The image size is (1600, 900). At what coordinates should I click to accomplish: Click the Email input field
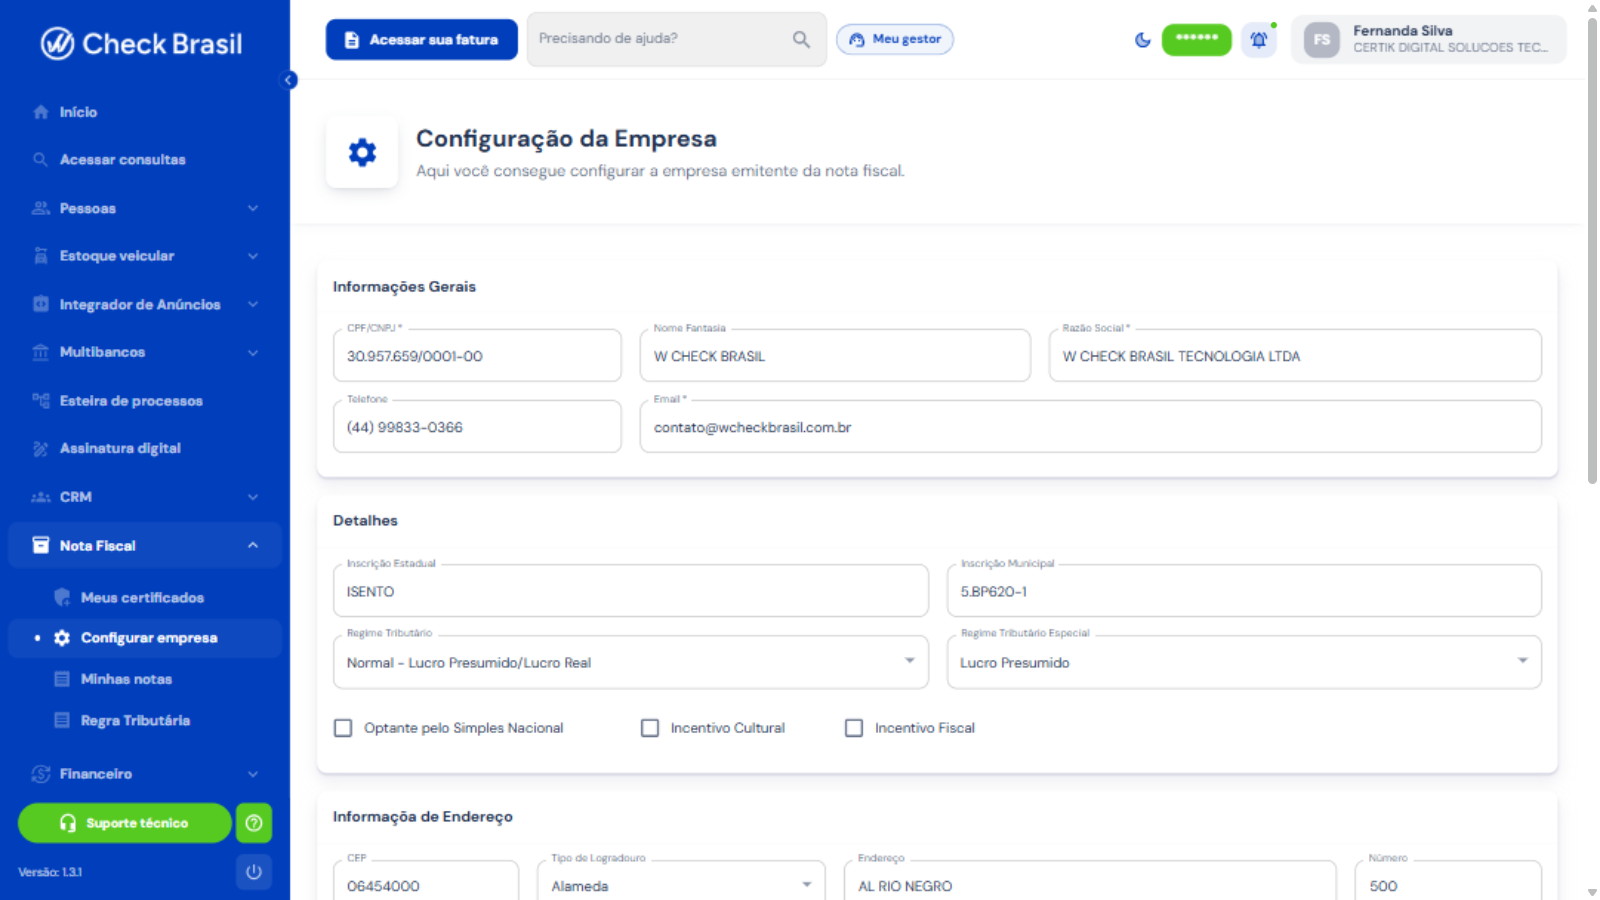pyautogui.click(x=1091, y=427)
